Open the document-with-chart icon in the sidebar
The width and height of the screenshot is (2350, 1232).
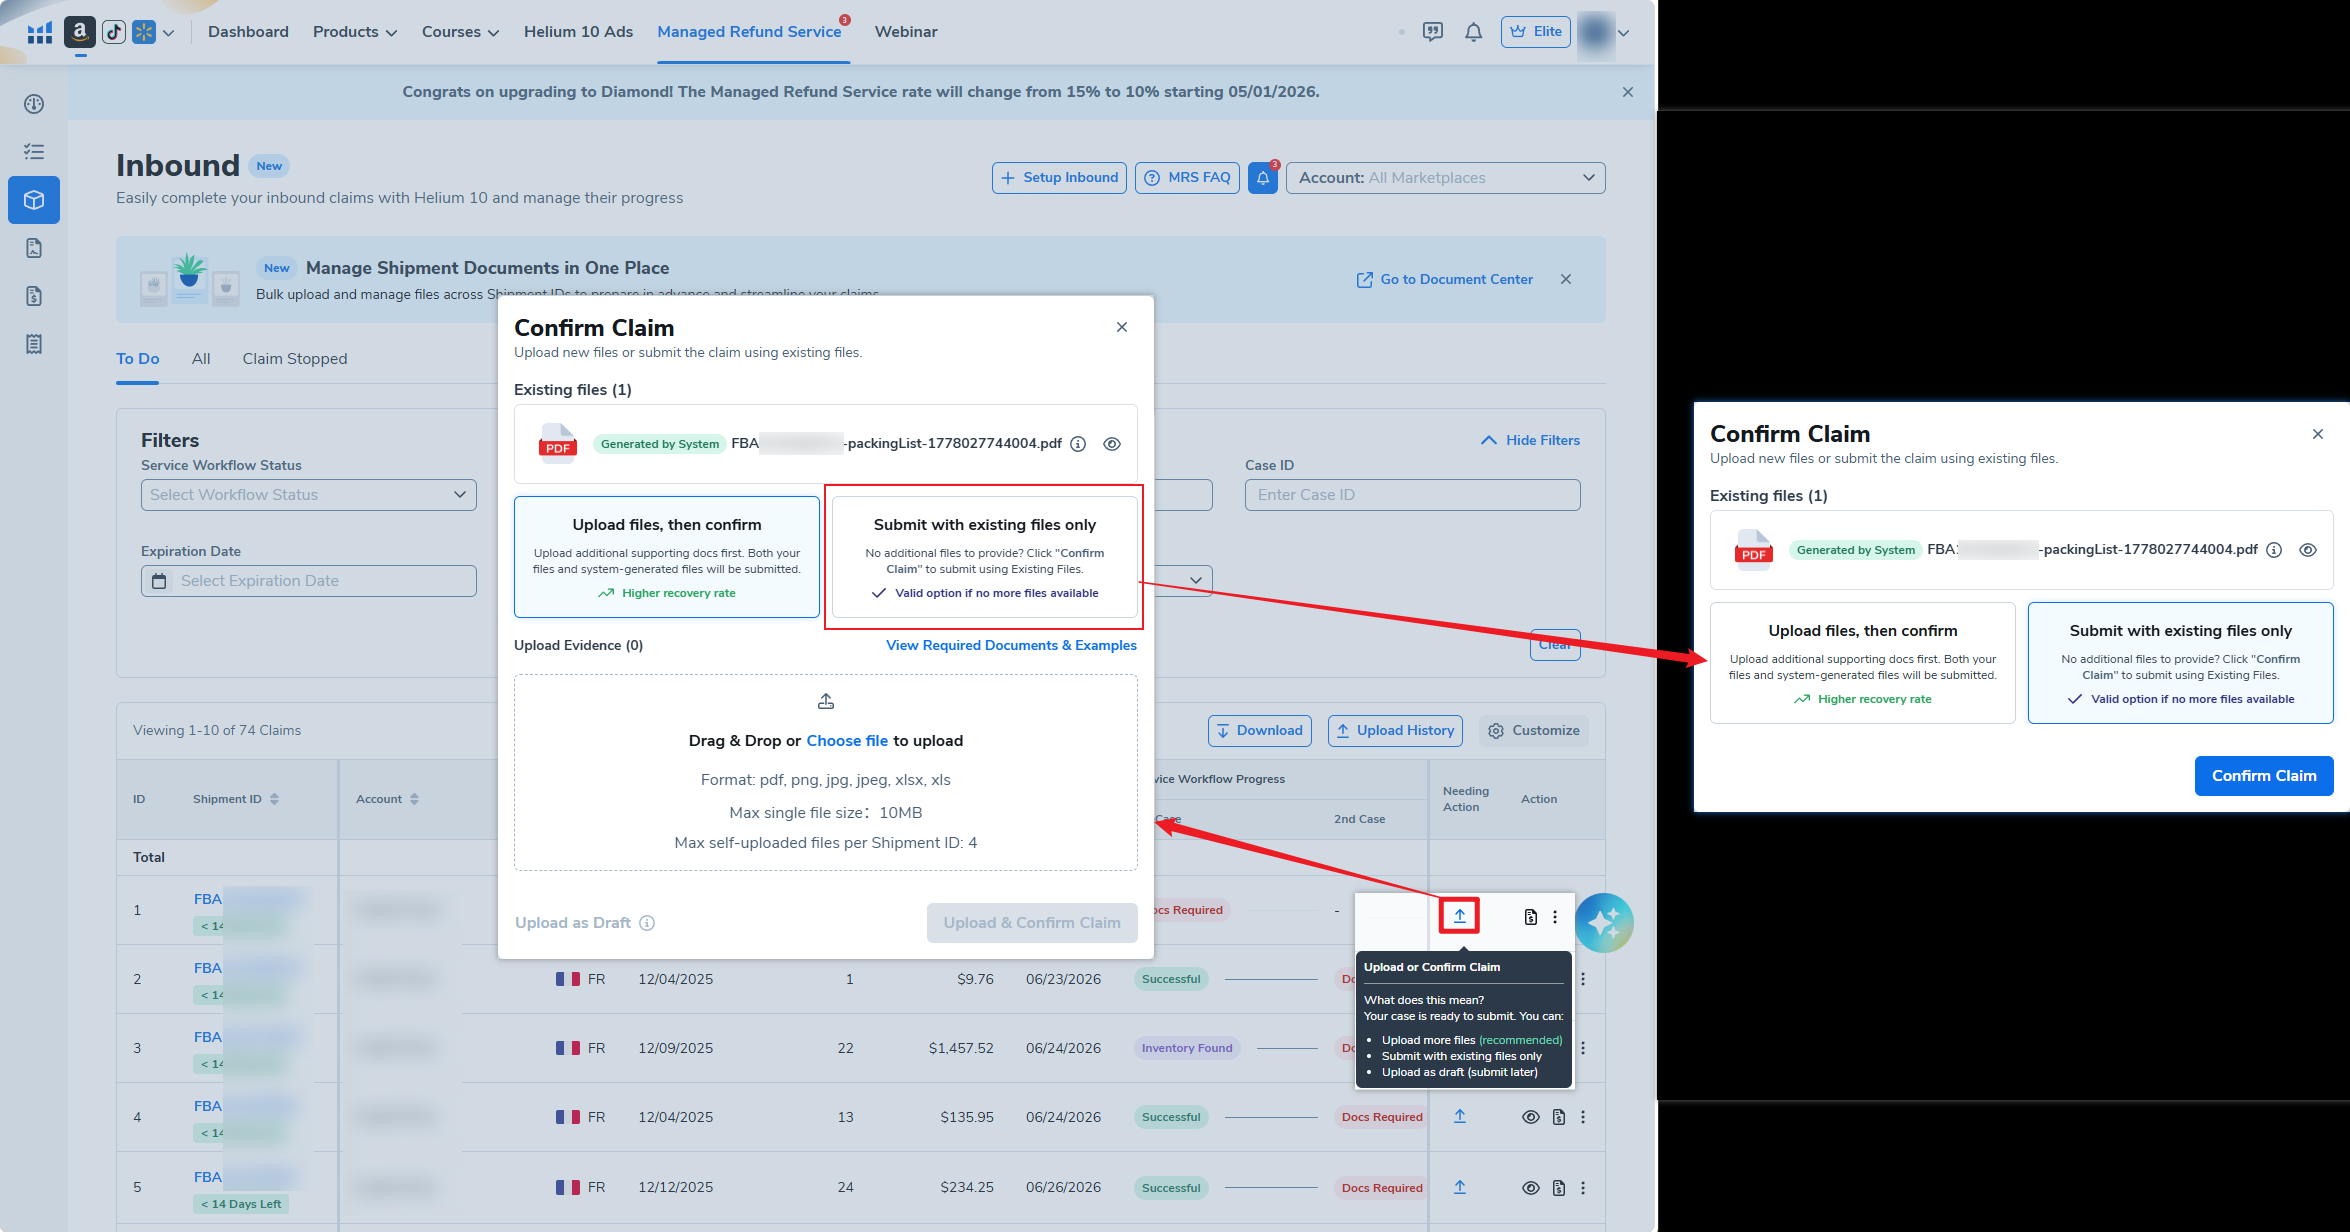pos(34,248)
